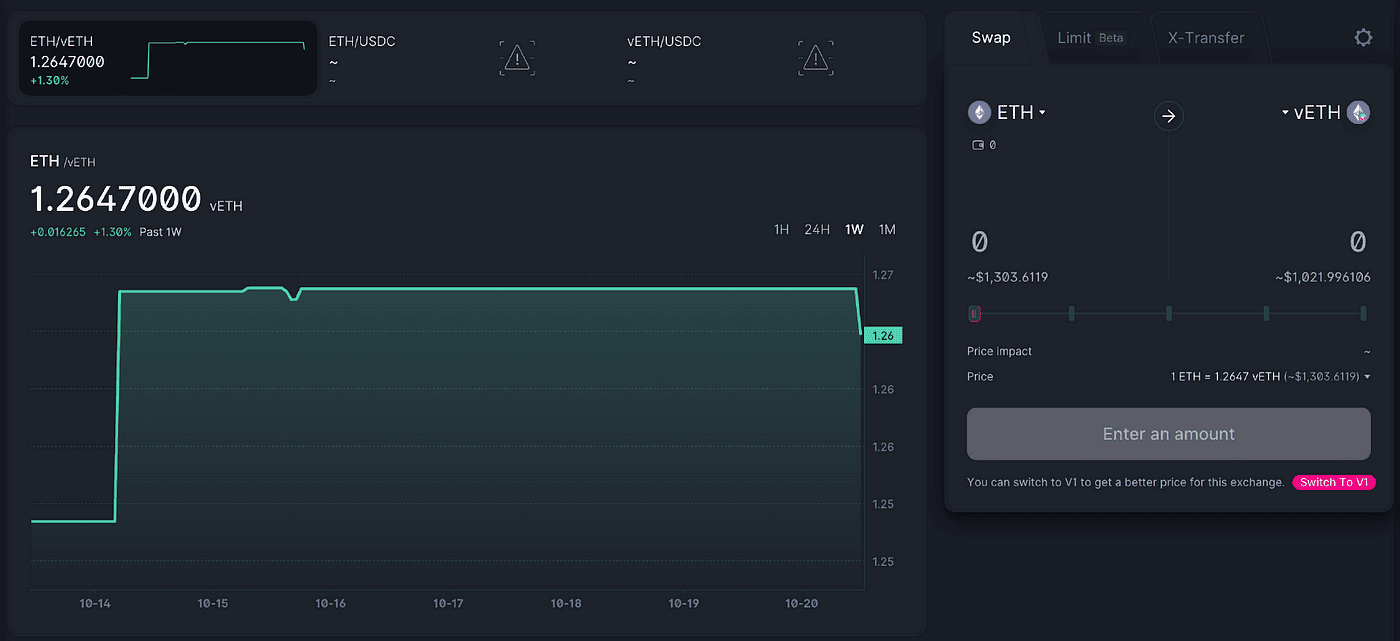Switch to the X-Transfer tab
1400x641 pixels.
[1206, 37]
